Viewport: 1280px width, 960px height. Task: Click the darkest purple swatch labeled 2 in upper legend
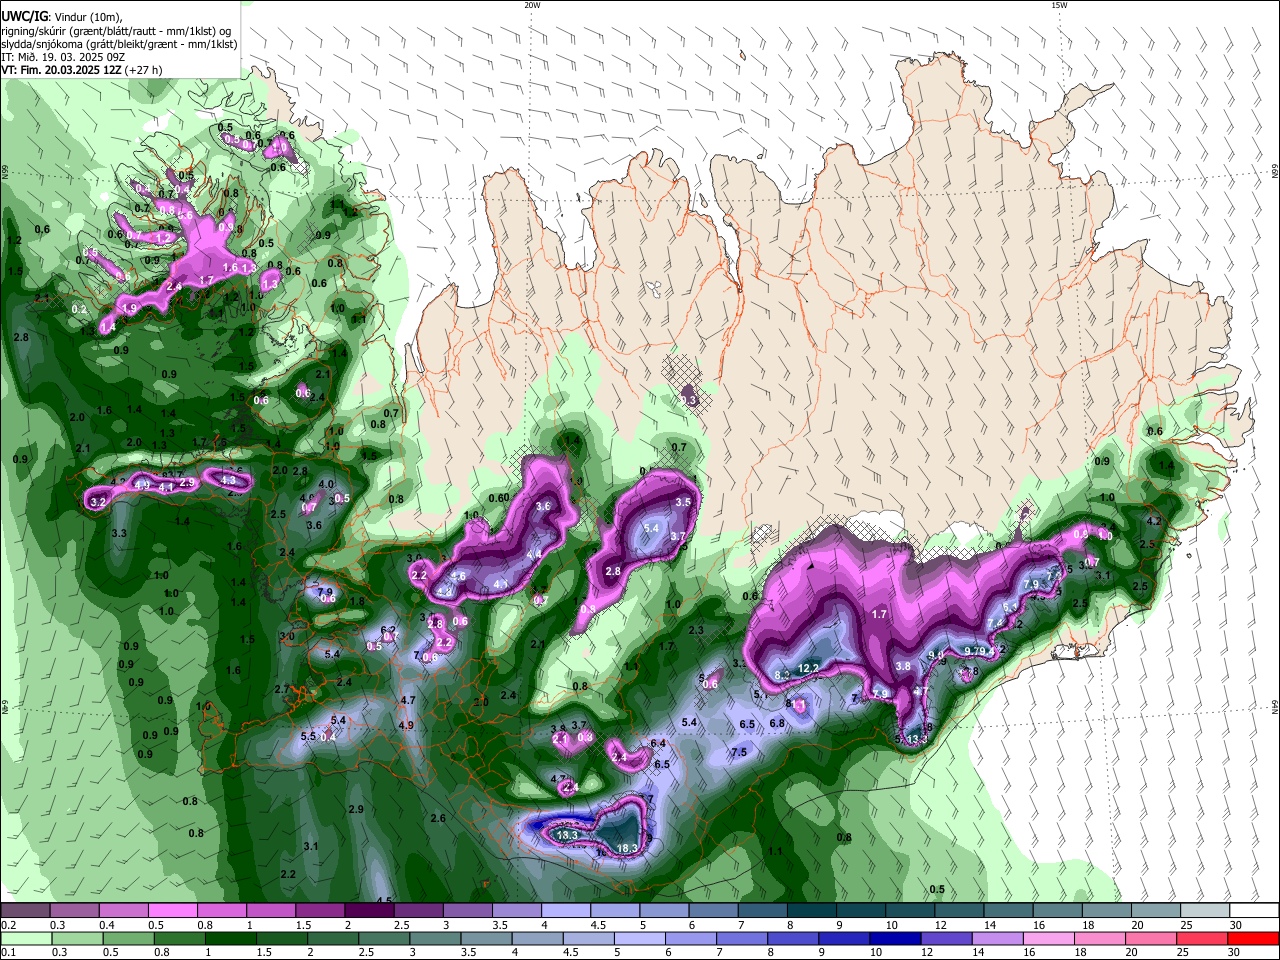[x=369, y=910]
